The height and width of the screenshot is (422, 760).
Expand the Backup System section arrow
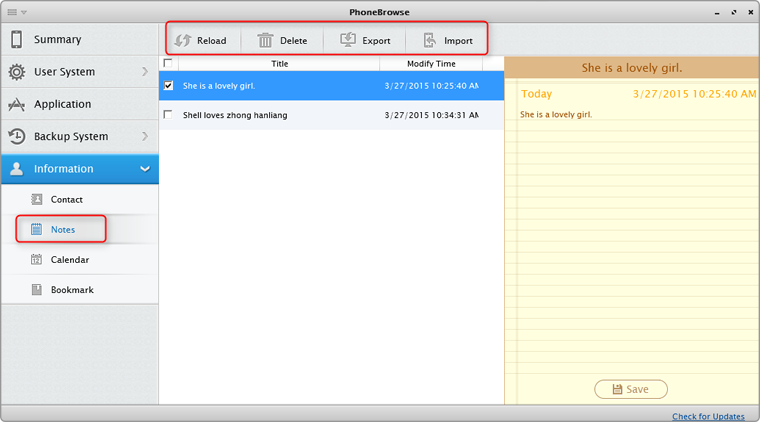[145, 136]
